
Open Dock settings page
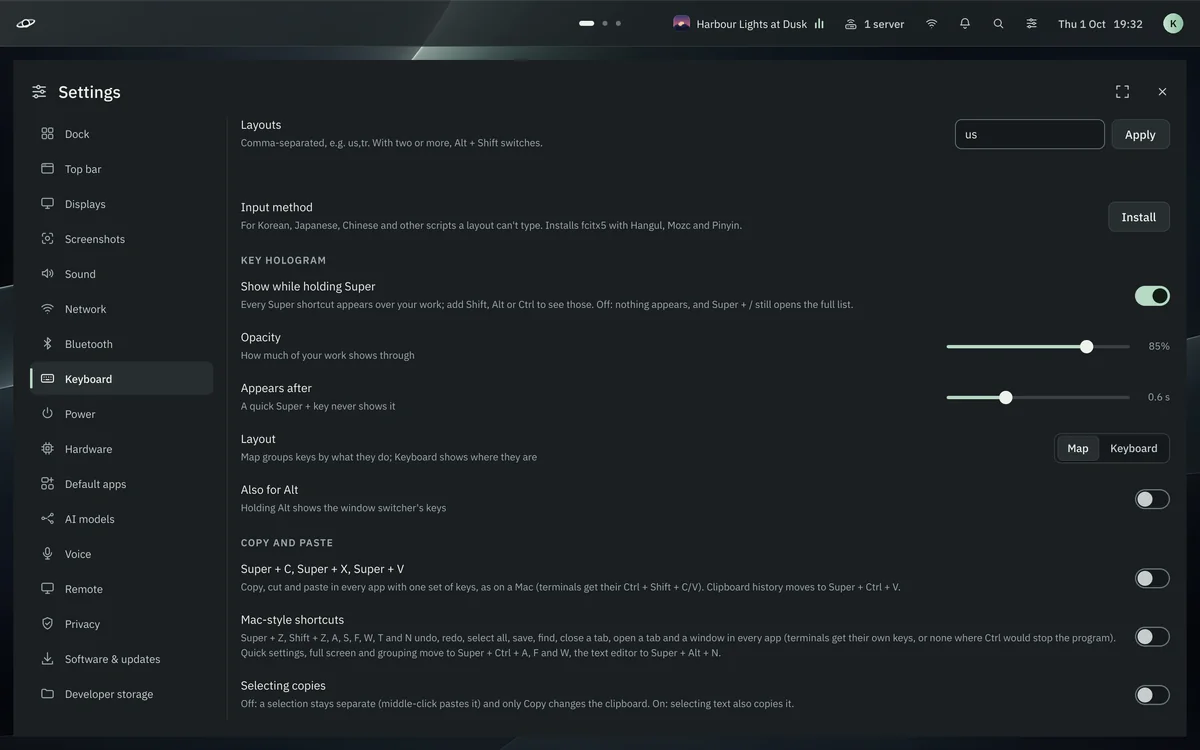[x=121, y=134]
